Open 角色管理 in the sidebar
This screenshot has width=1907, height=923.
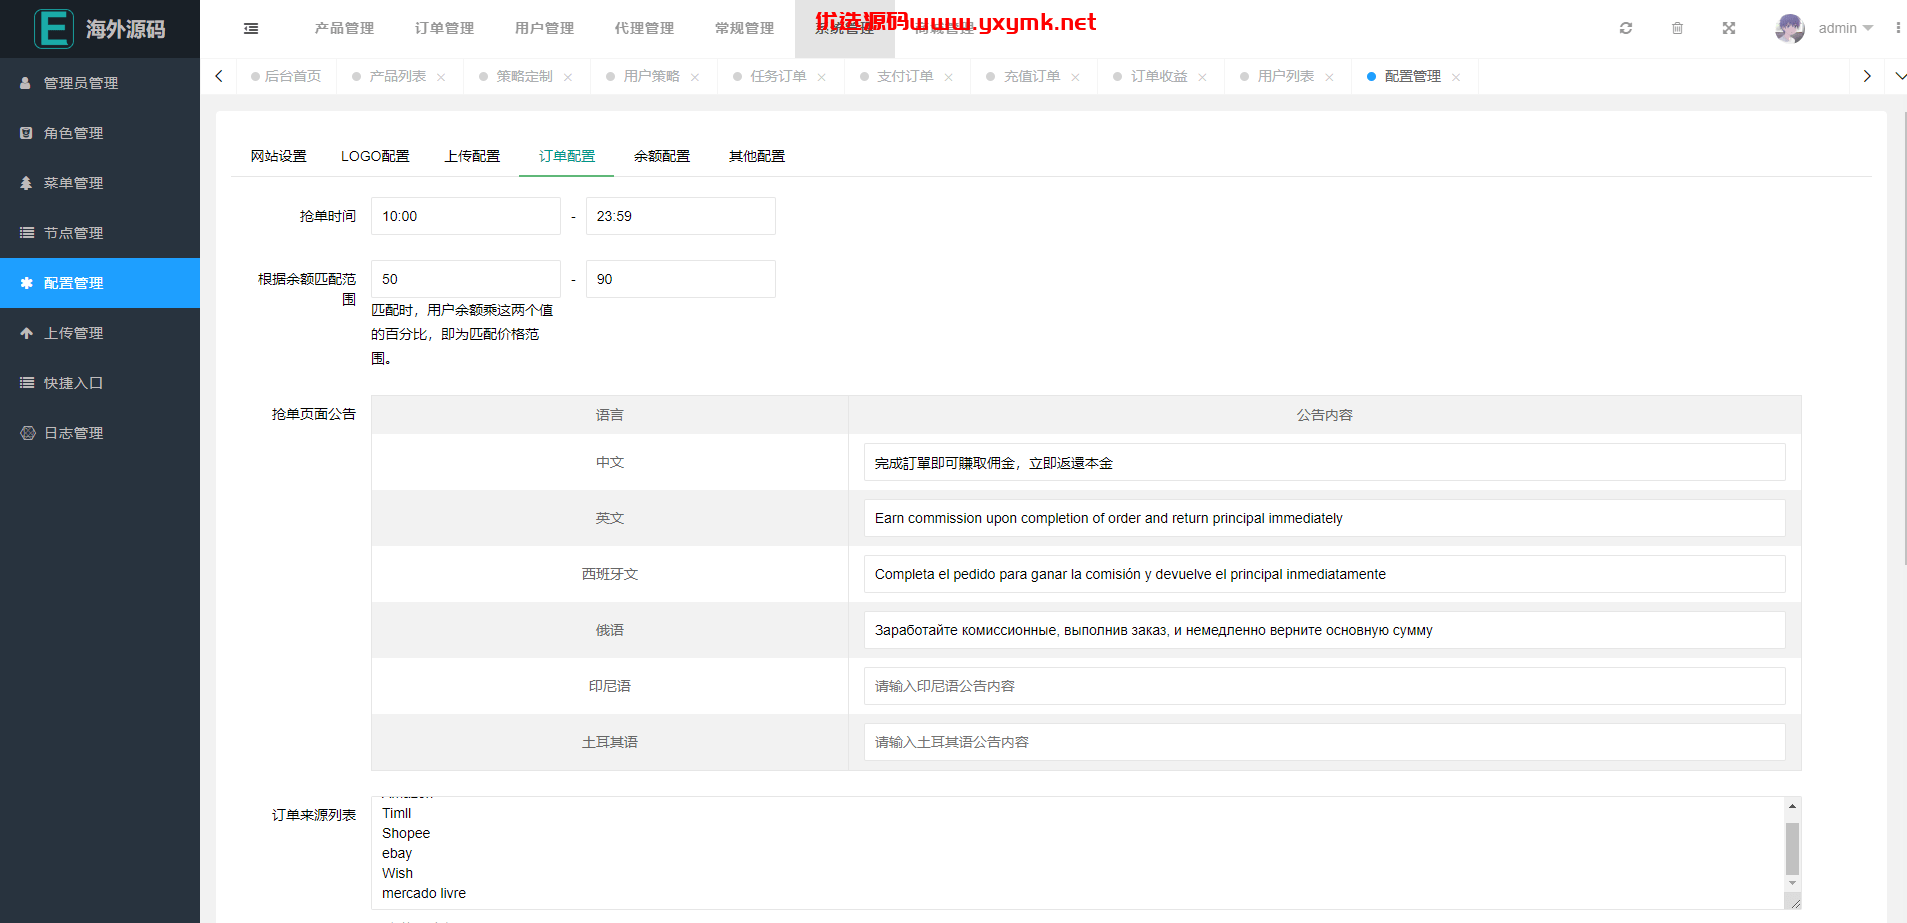coord(100,133)
